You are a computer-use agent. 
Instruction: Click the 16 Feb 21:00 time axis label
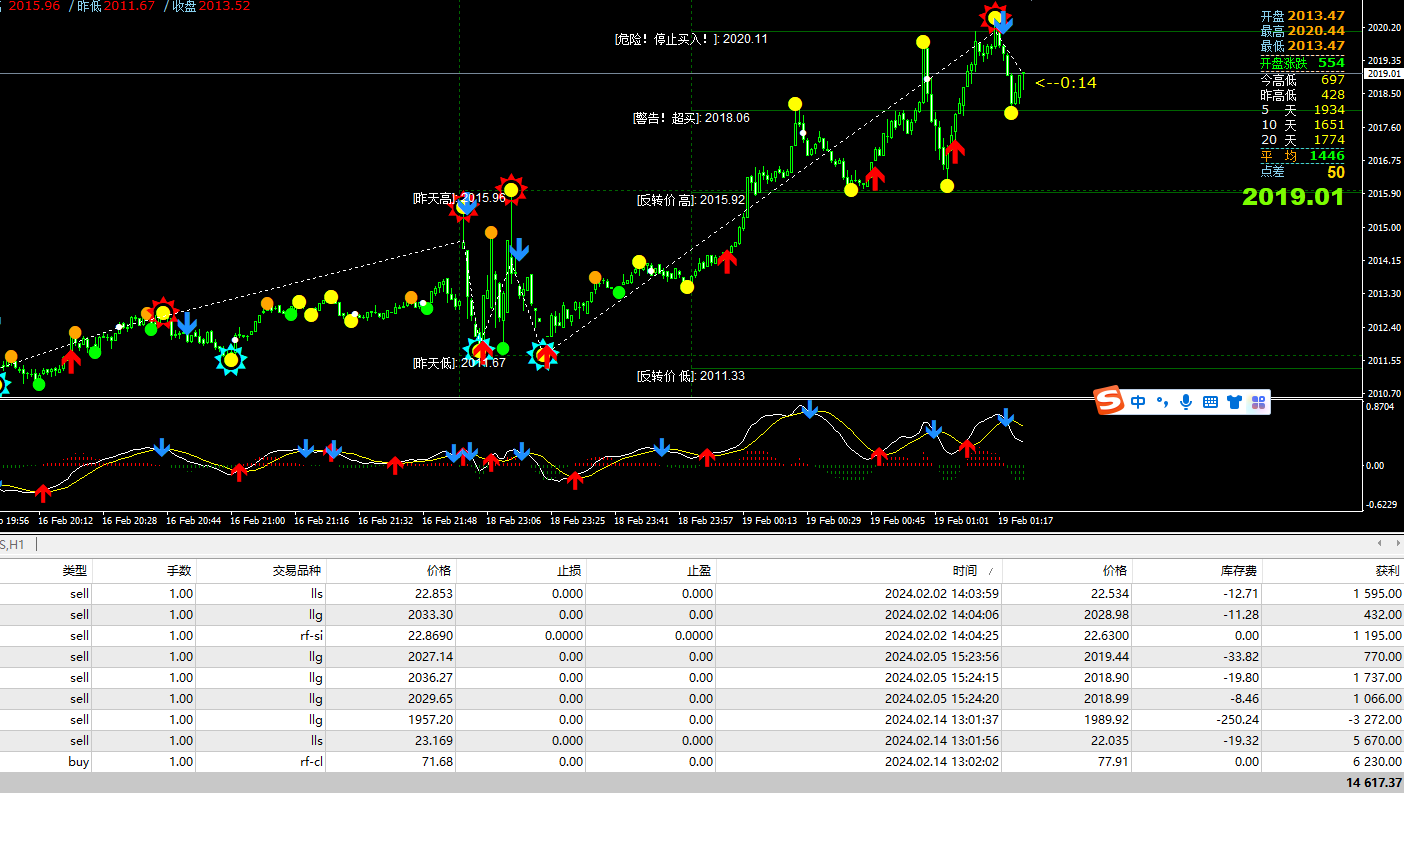tap(257, 521)
